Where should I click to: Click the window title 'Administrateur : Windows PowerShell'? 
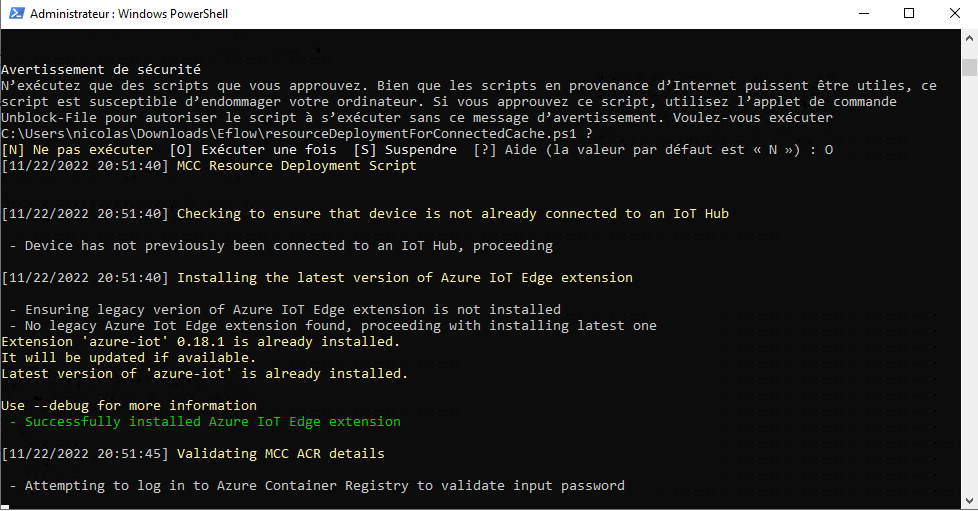pyautogui.click(x=129, y=15)
